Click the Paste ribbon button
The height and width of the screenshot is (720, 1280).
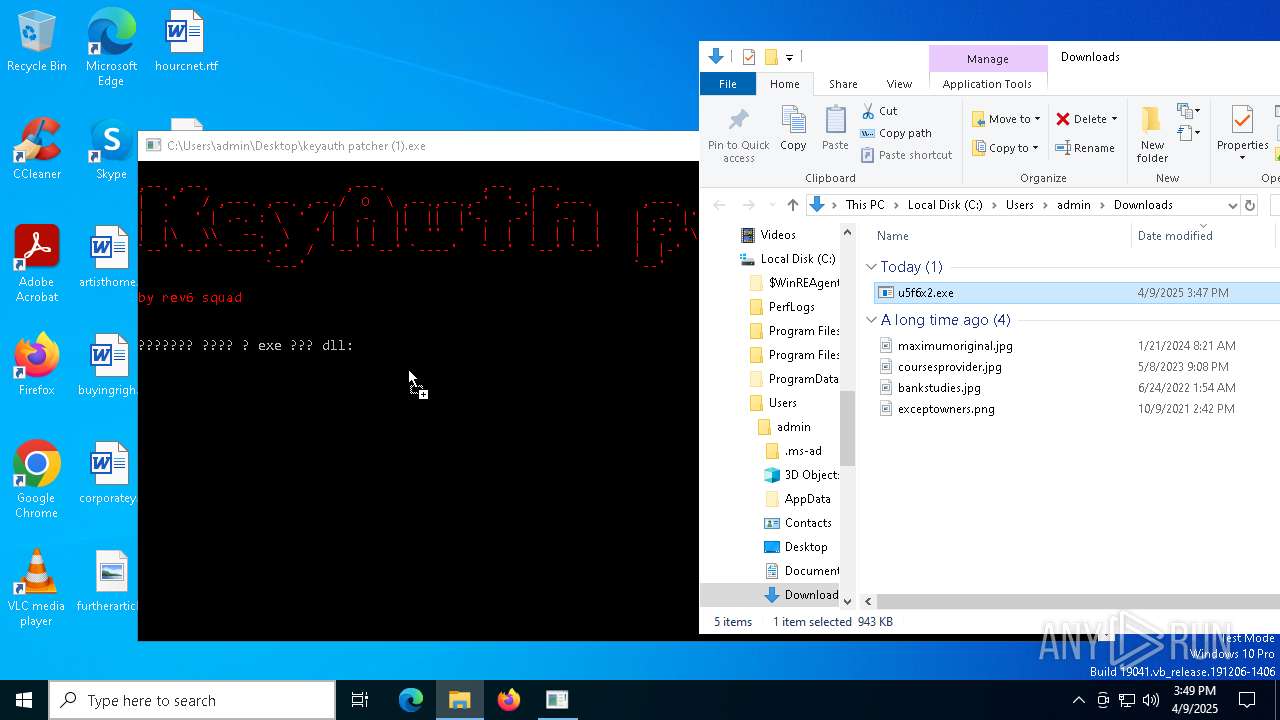point(835,128)
